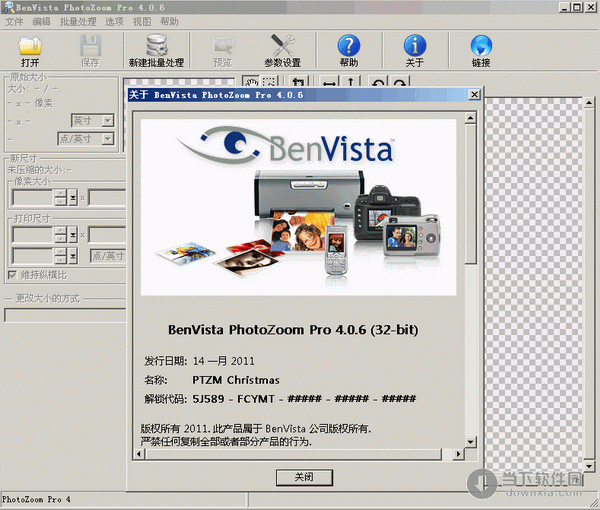Click the 像素大小 width input field
Viewport: 600px width, 510px height.
tap(33, 197)
